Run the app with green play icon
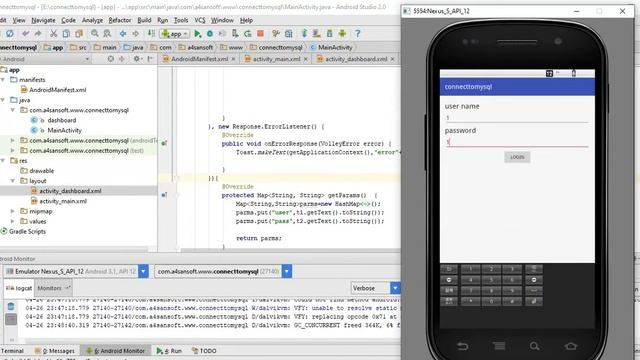 point(198,33)
